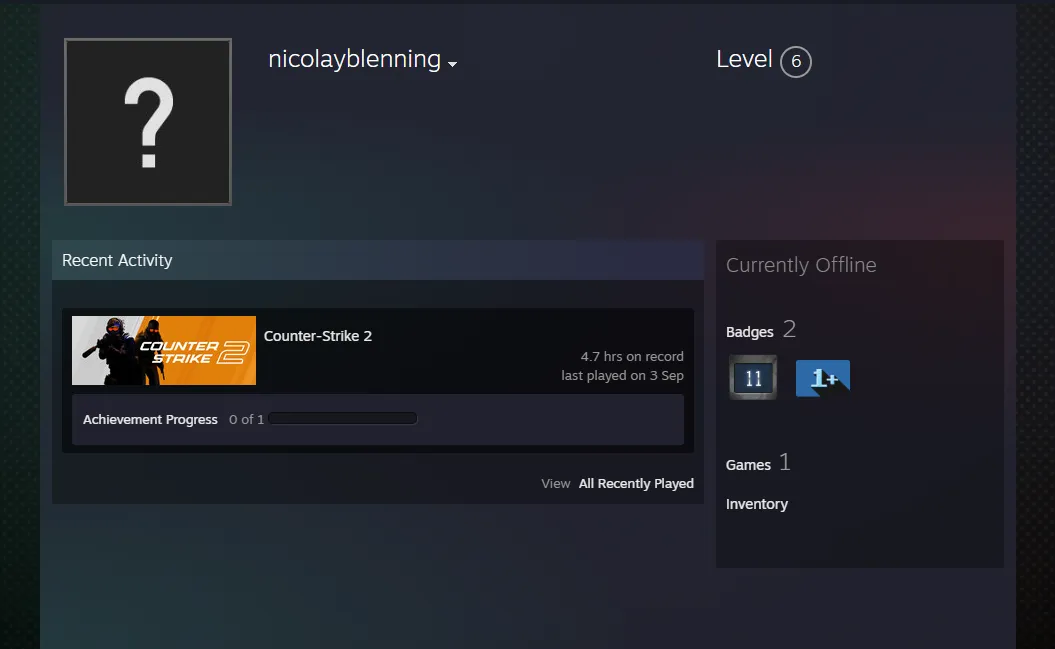
Task: Open the Inventory page
Action: (757, 504)
